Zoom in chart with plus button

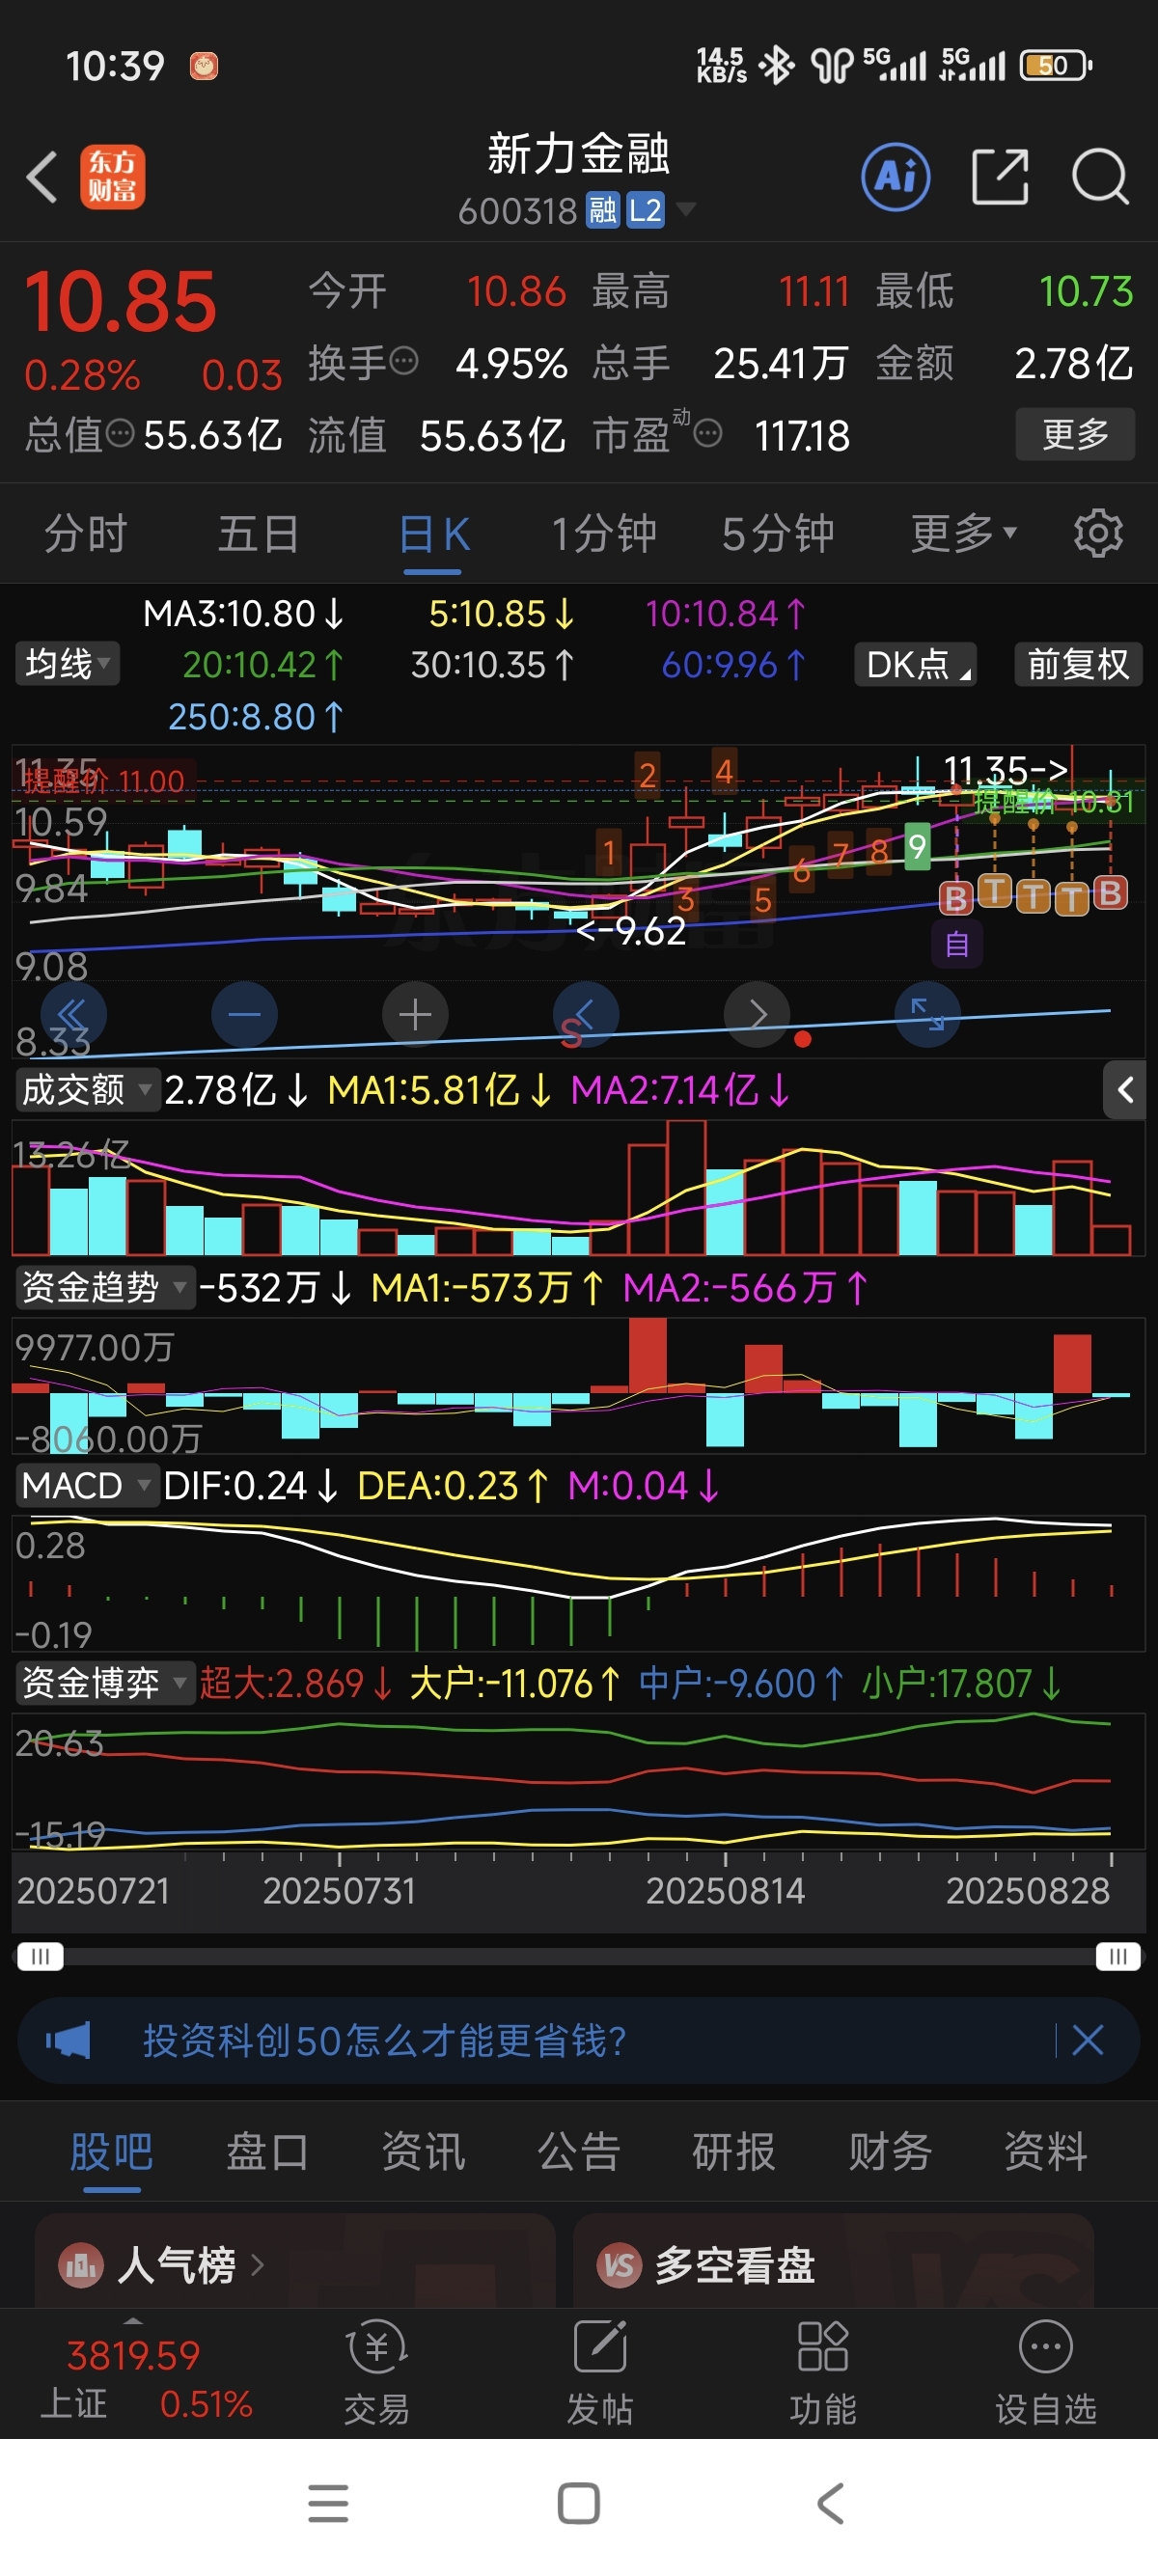tap(415, 1015)
